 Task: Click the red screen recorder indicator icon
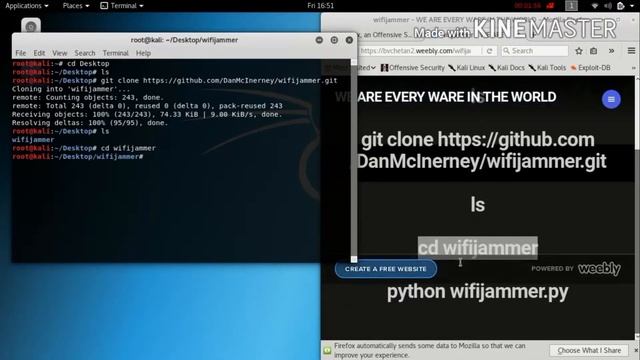[x=550, y=6]
